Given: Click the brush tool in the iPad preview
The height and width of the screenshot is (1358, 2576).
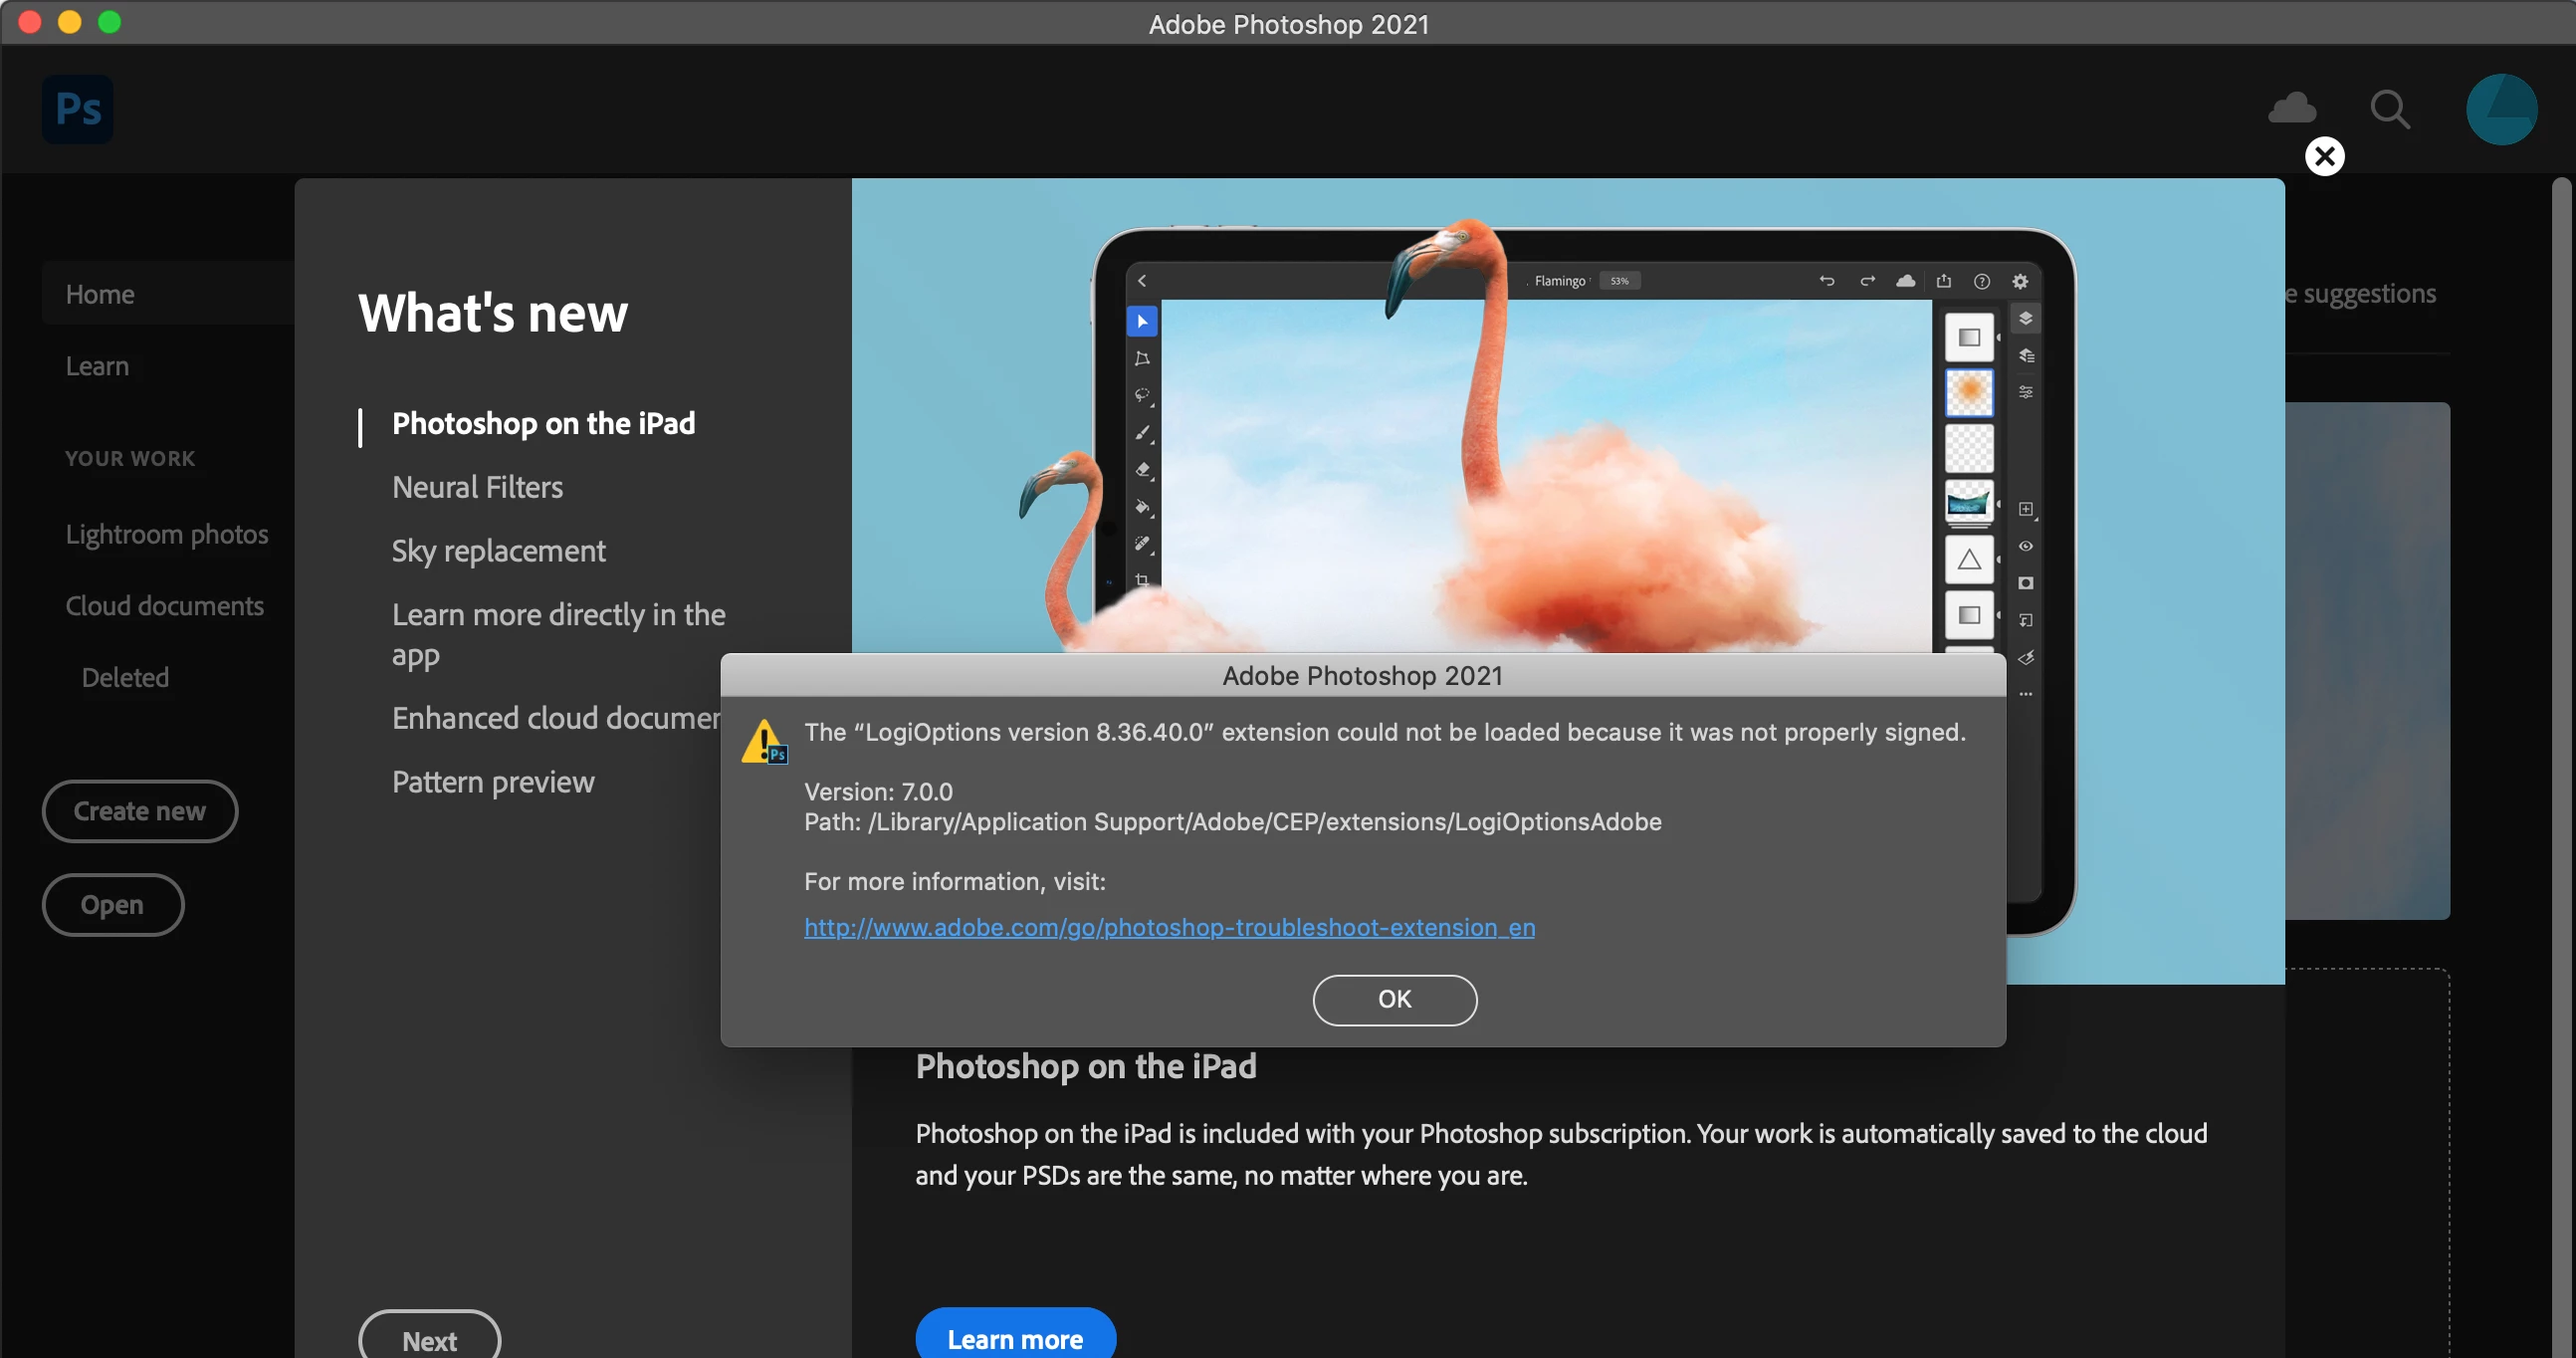Looking at the screenshot, I should (1142, 433).
